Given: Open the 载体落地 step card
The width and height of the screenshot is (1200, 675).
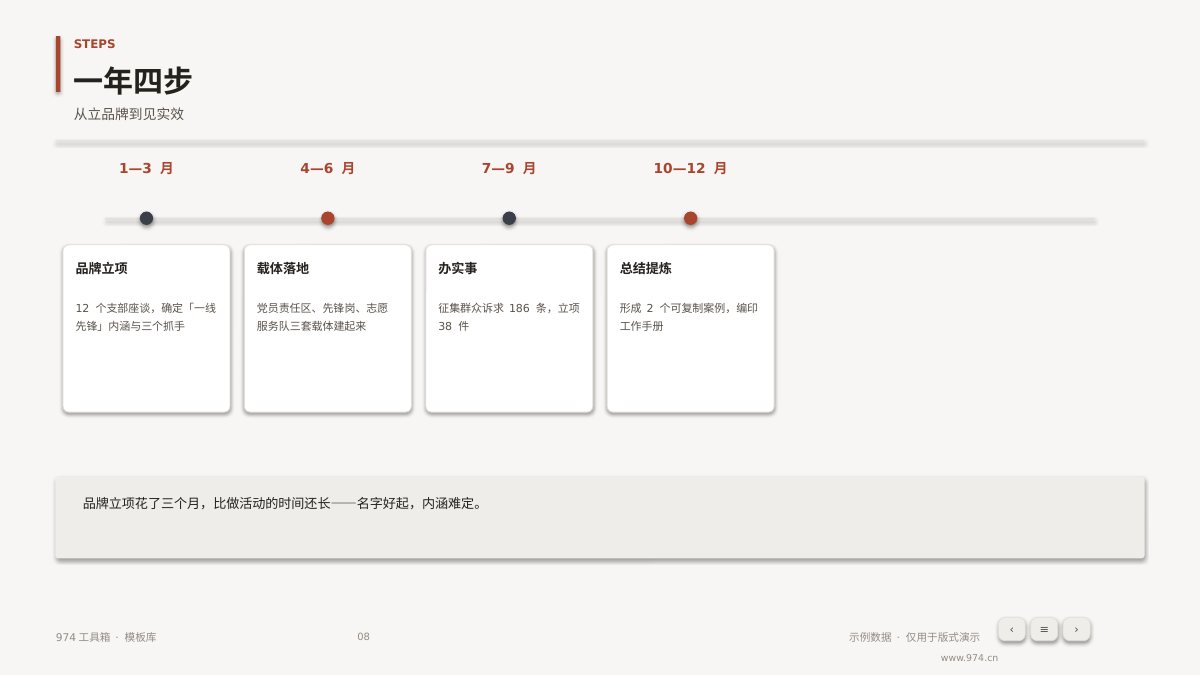Looking at the screenshot, I should tap(328, 328).
